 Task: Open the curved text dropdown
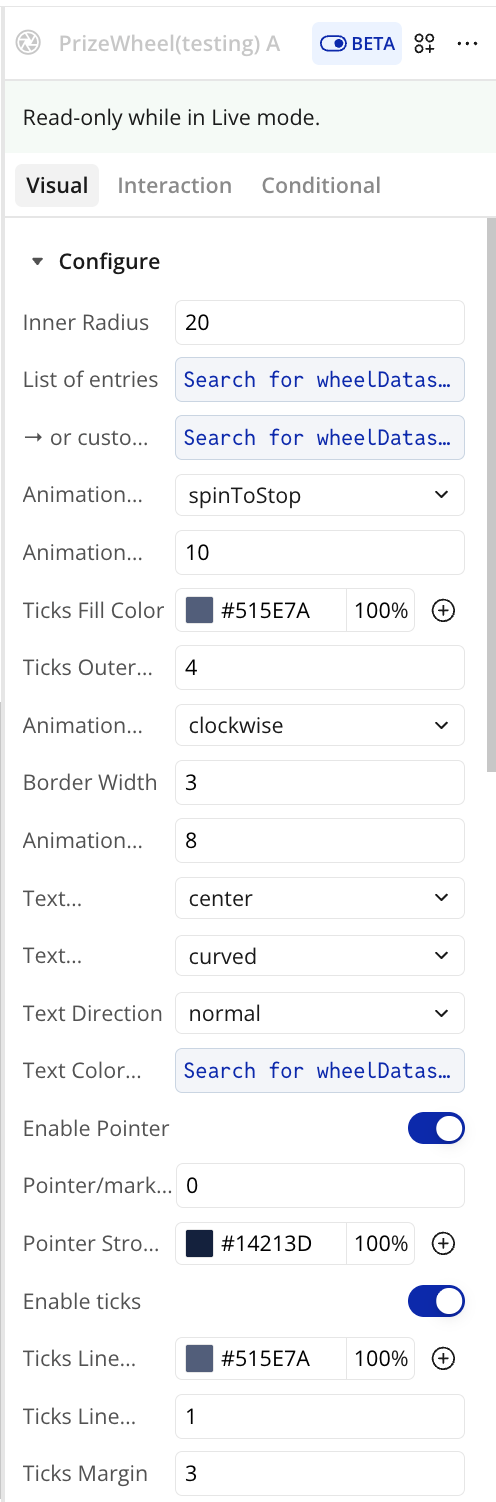(320, 956)
